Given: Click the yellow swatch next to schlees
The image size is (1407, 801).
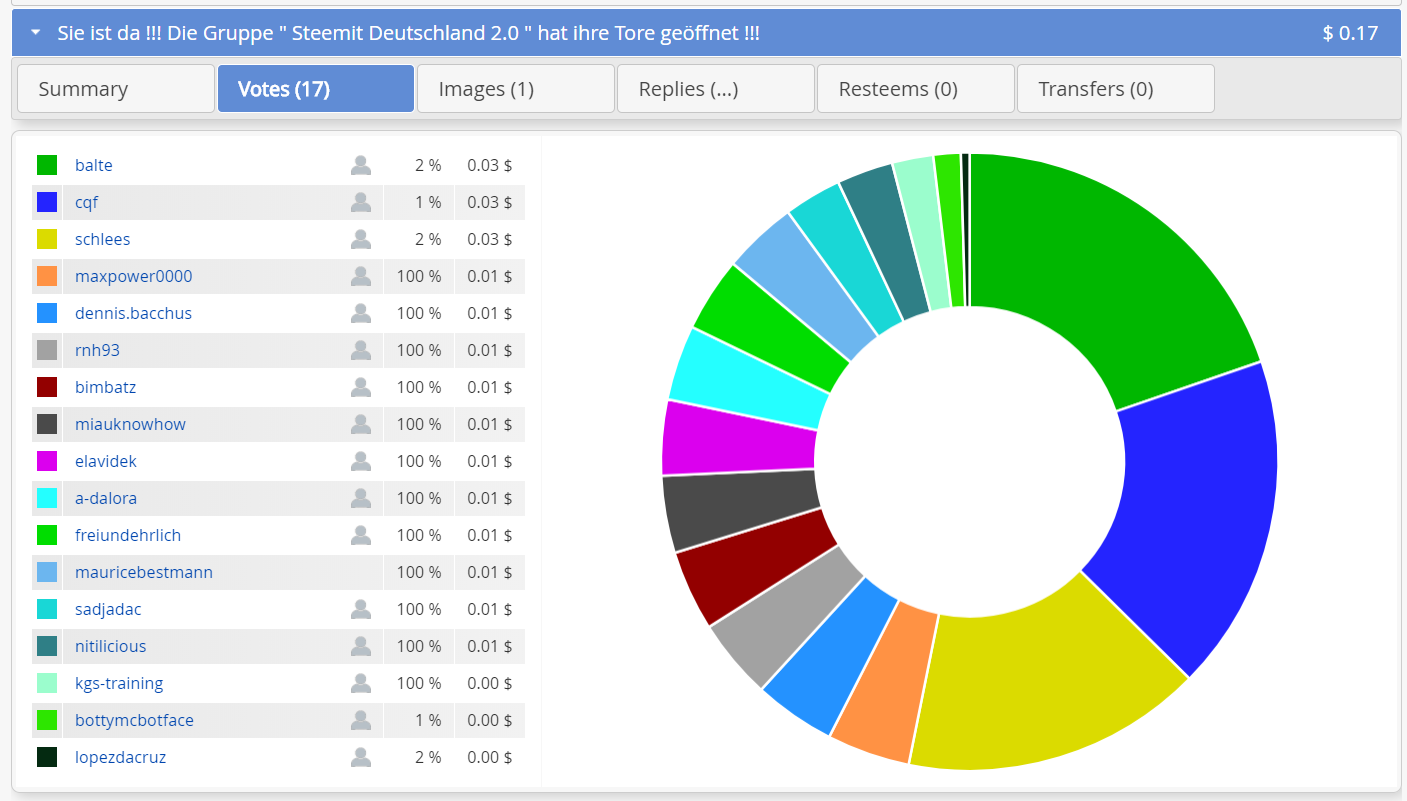Looking at the screenshot, I should pos(47,239).
